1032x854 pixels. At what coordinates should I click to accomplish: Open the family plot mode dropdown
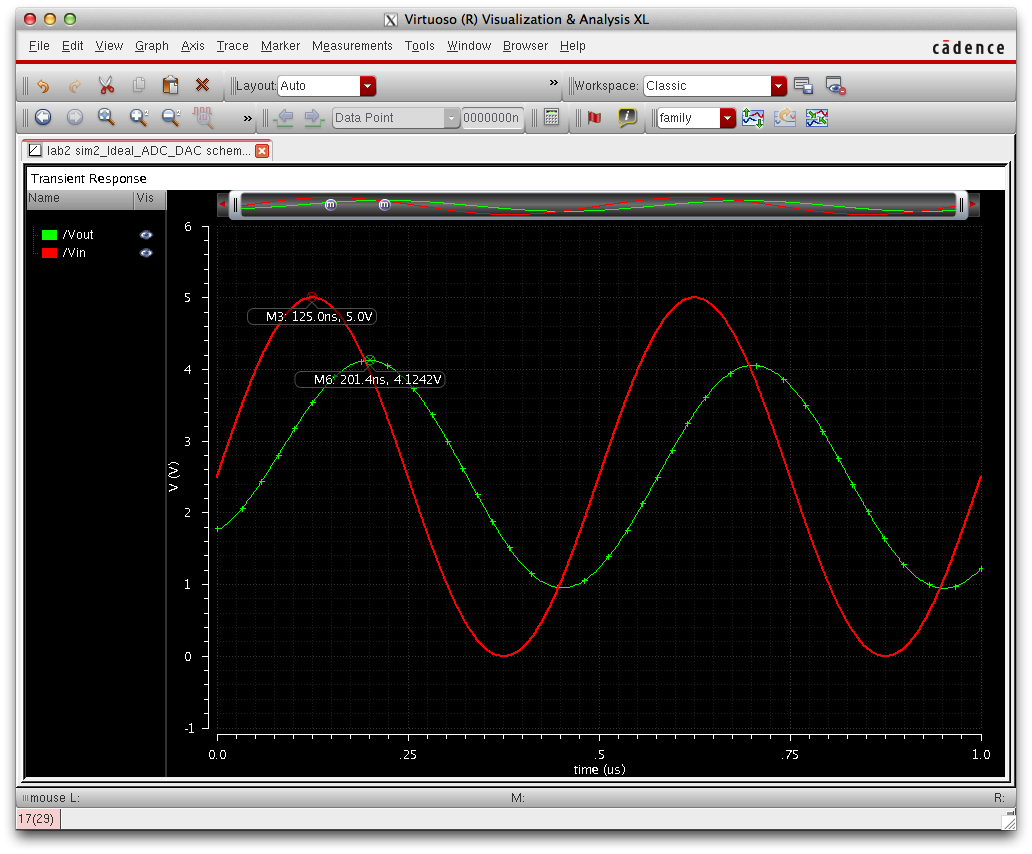[x=727, y=118]
